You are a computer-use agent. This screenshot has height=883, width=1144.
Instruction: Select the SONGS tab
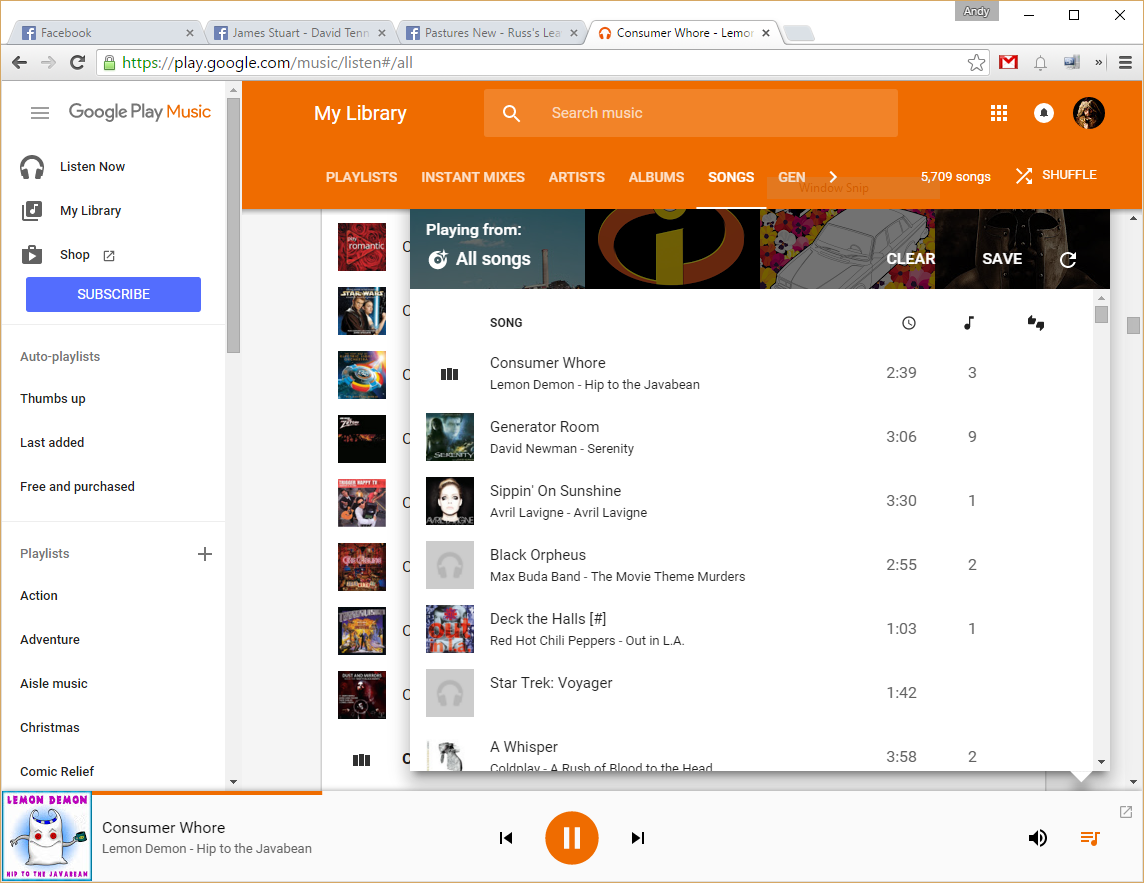[731, 177]
